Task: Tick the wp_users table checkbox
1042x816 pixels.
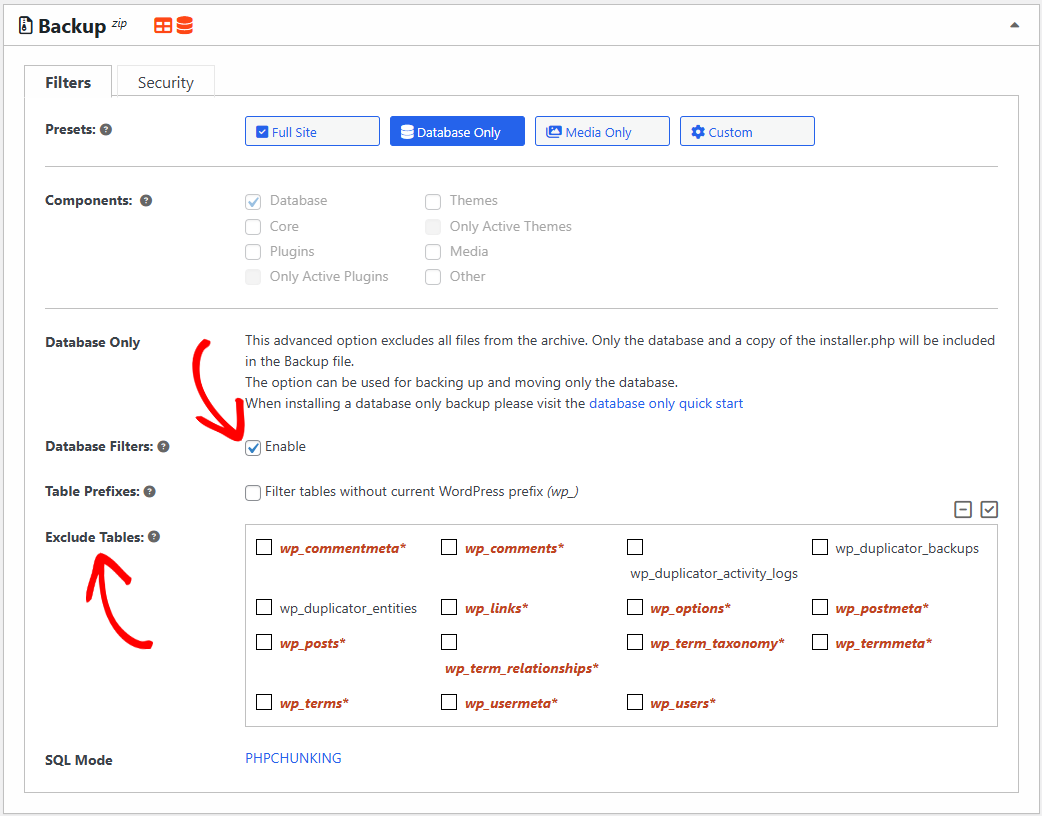Action: (635, 702)
